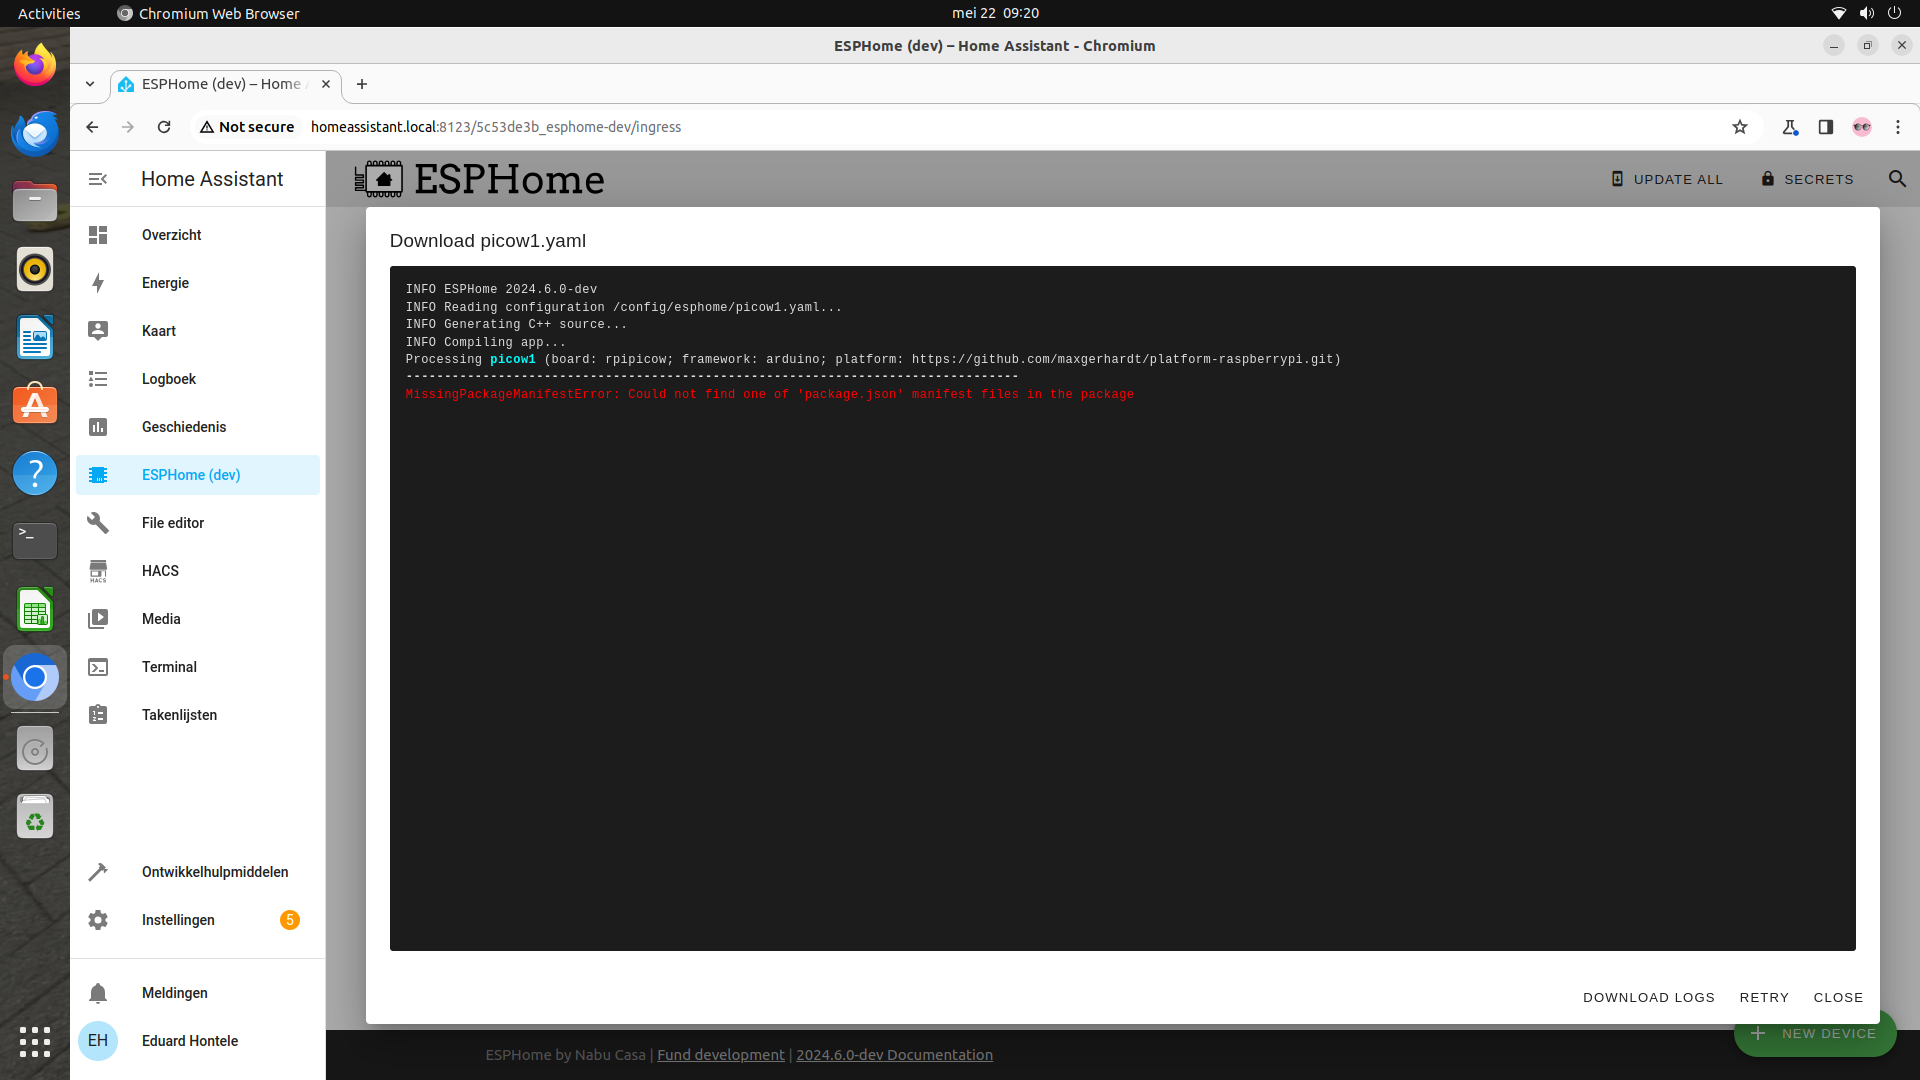This screenshot has height=1080, width=1920.
Task: Open Firefox from the Ubuntu dock
Action: (x=35, y=65)
